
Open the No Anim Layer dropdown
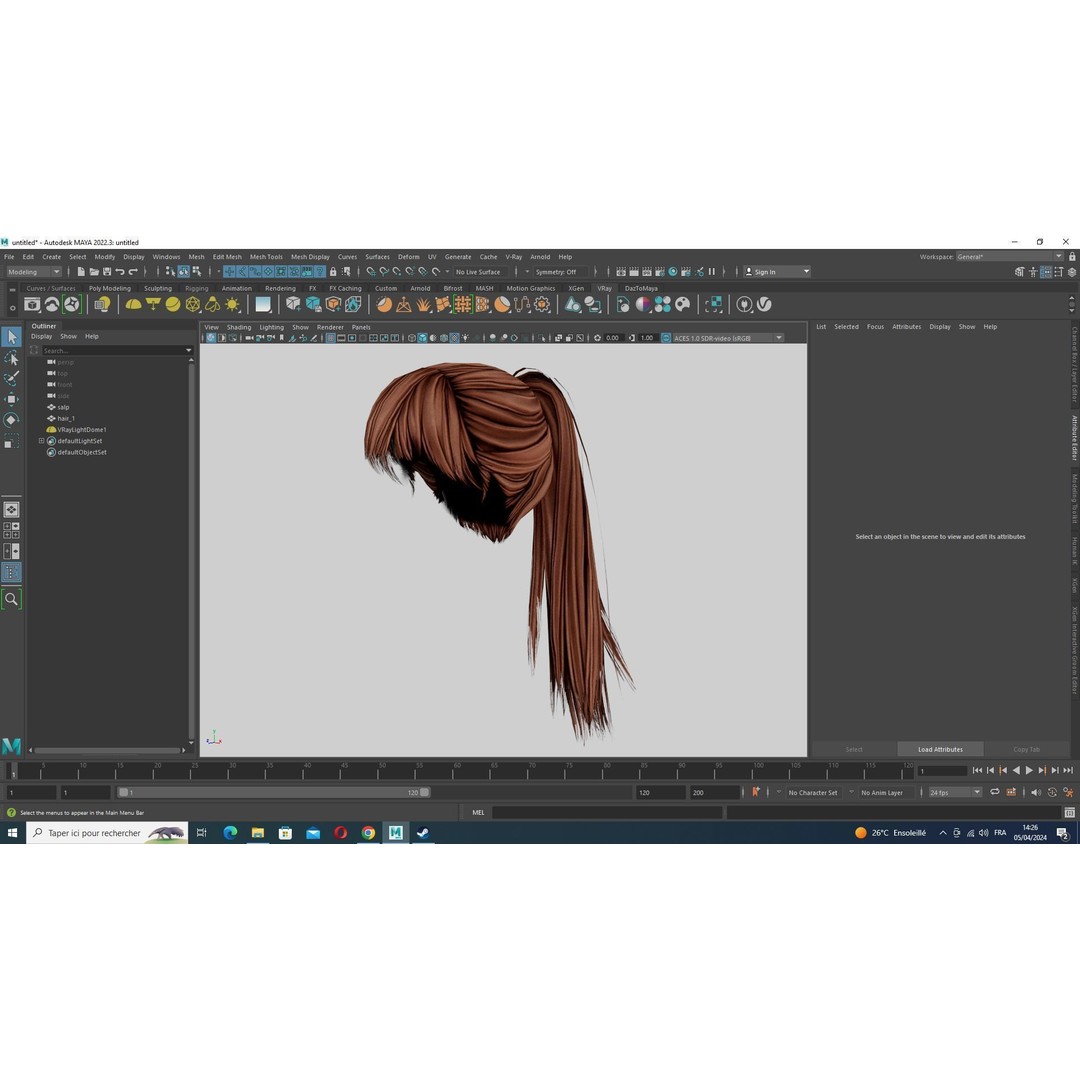coord(885,793)
